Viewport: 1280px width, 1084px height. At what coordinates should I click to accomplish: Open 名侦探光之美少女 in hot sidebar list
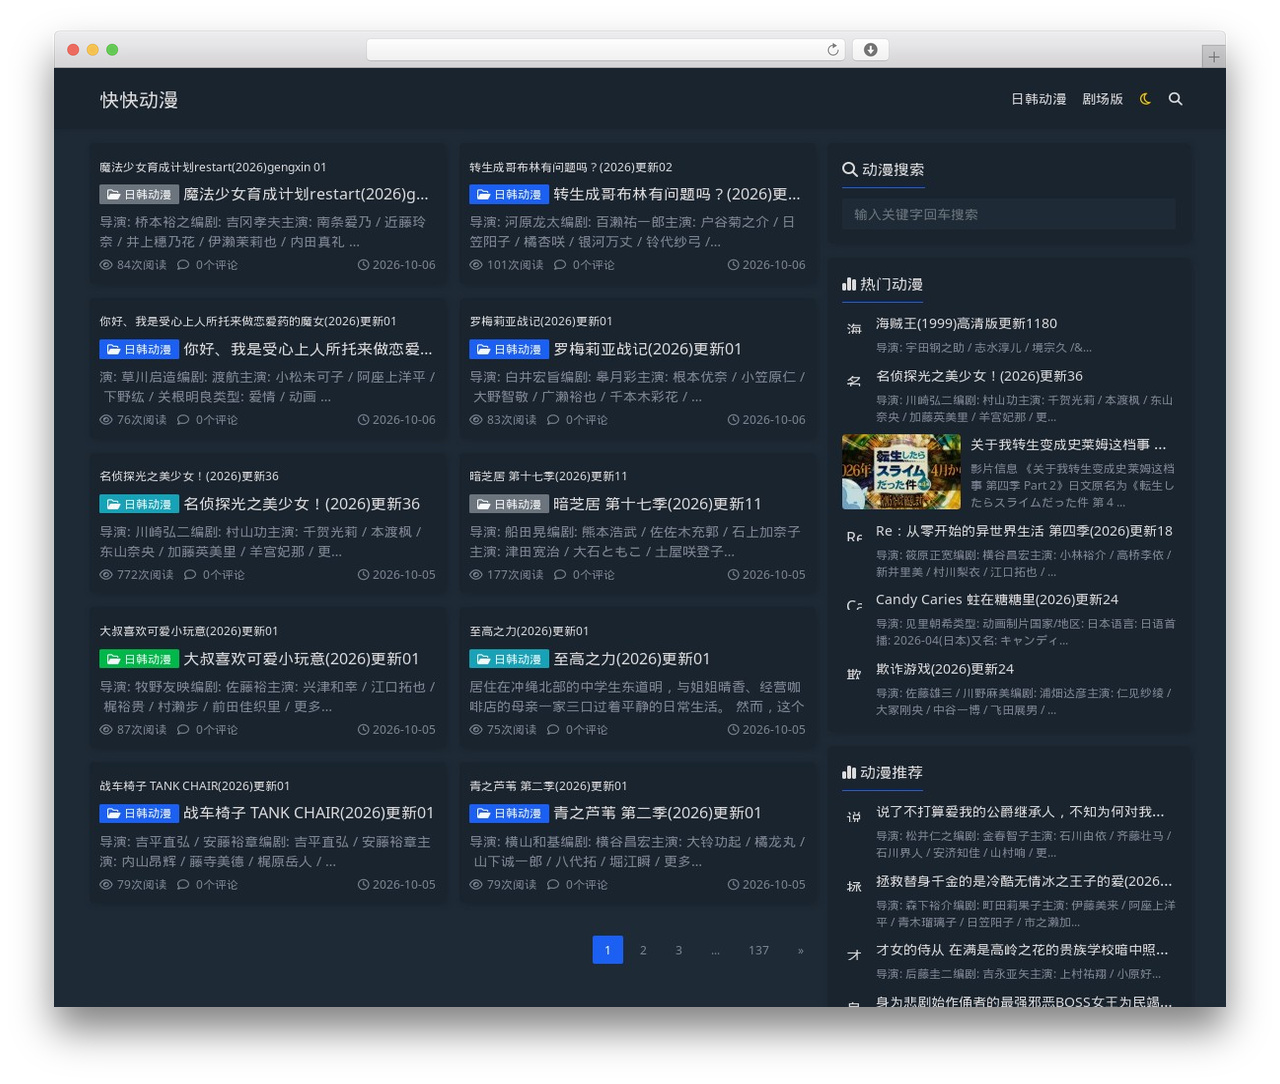(979, 376)
